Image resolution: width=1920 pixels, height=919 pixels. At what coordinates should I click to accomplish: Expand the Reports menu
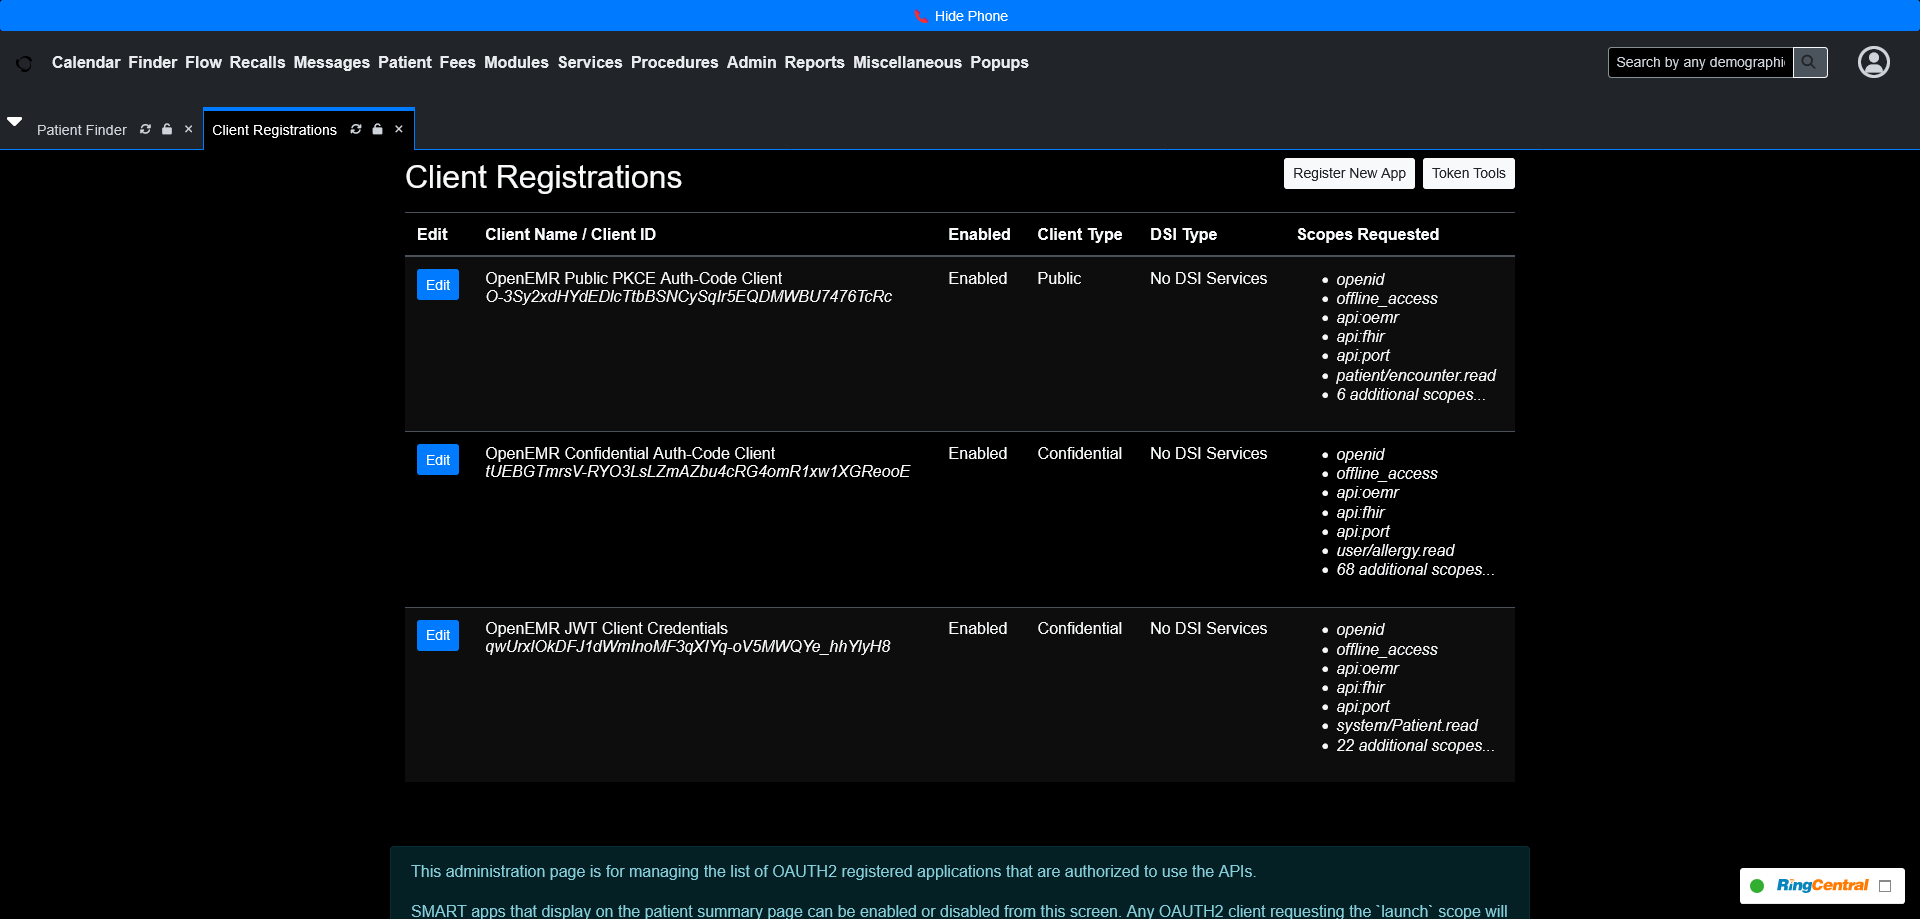(x=814, y=62)
